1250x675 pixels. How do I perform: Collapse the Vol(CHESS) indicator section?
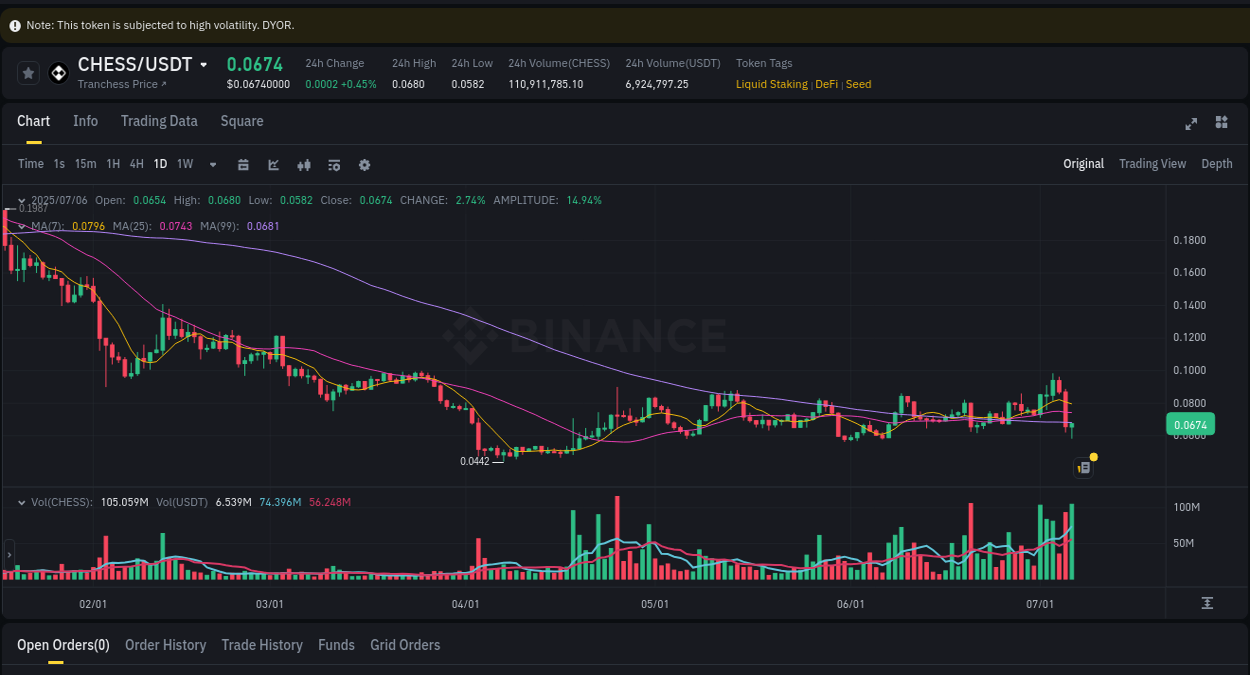[22, 502]
